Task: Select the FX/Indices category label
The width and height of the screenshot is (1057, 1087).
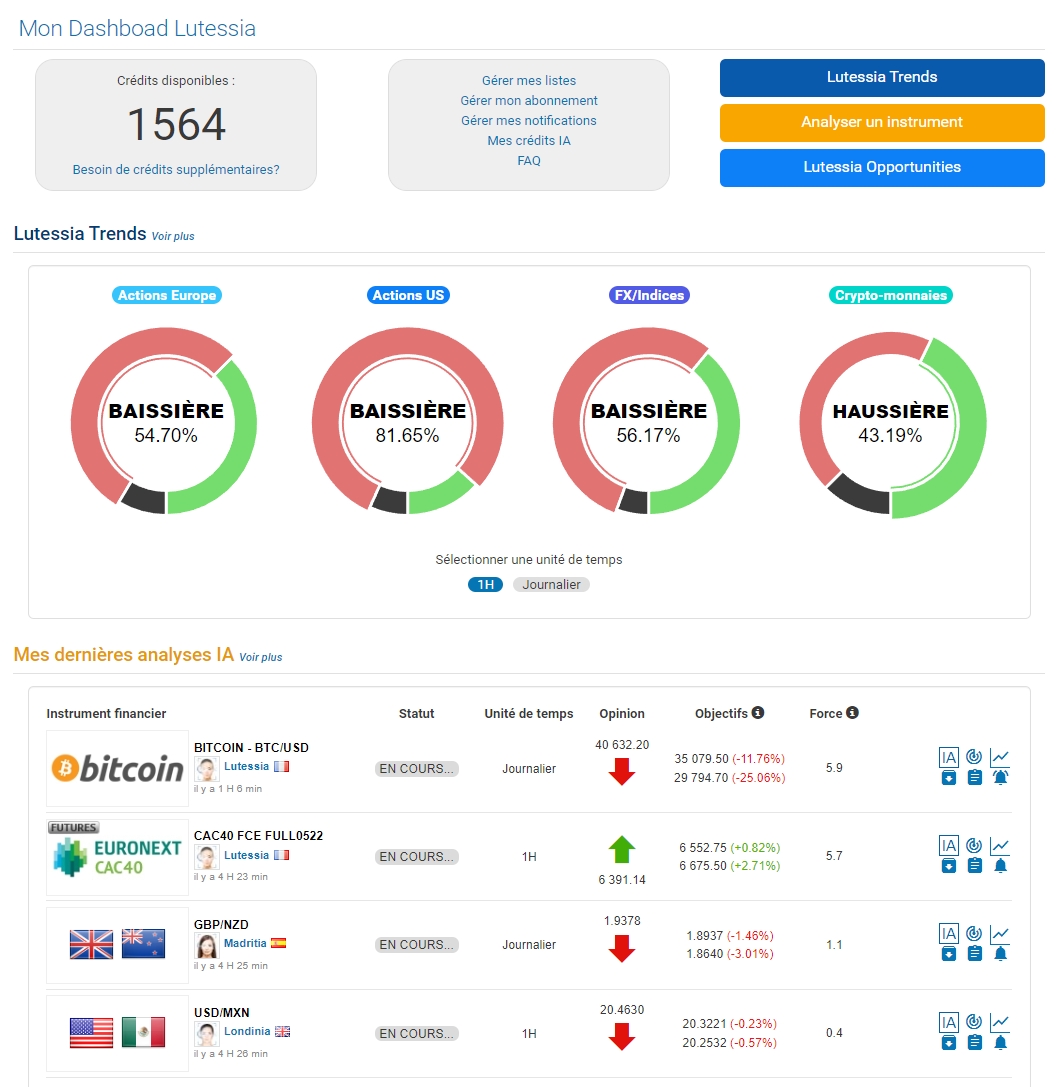Action: pos(649,295)
